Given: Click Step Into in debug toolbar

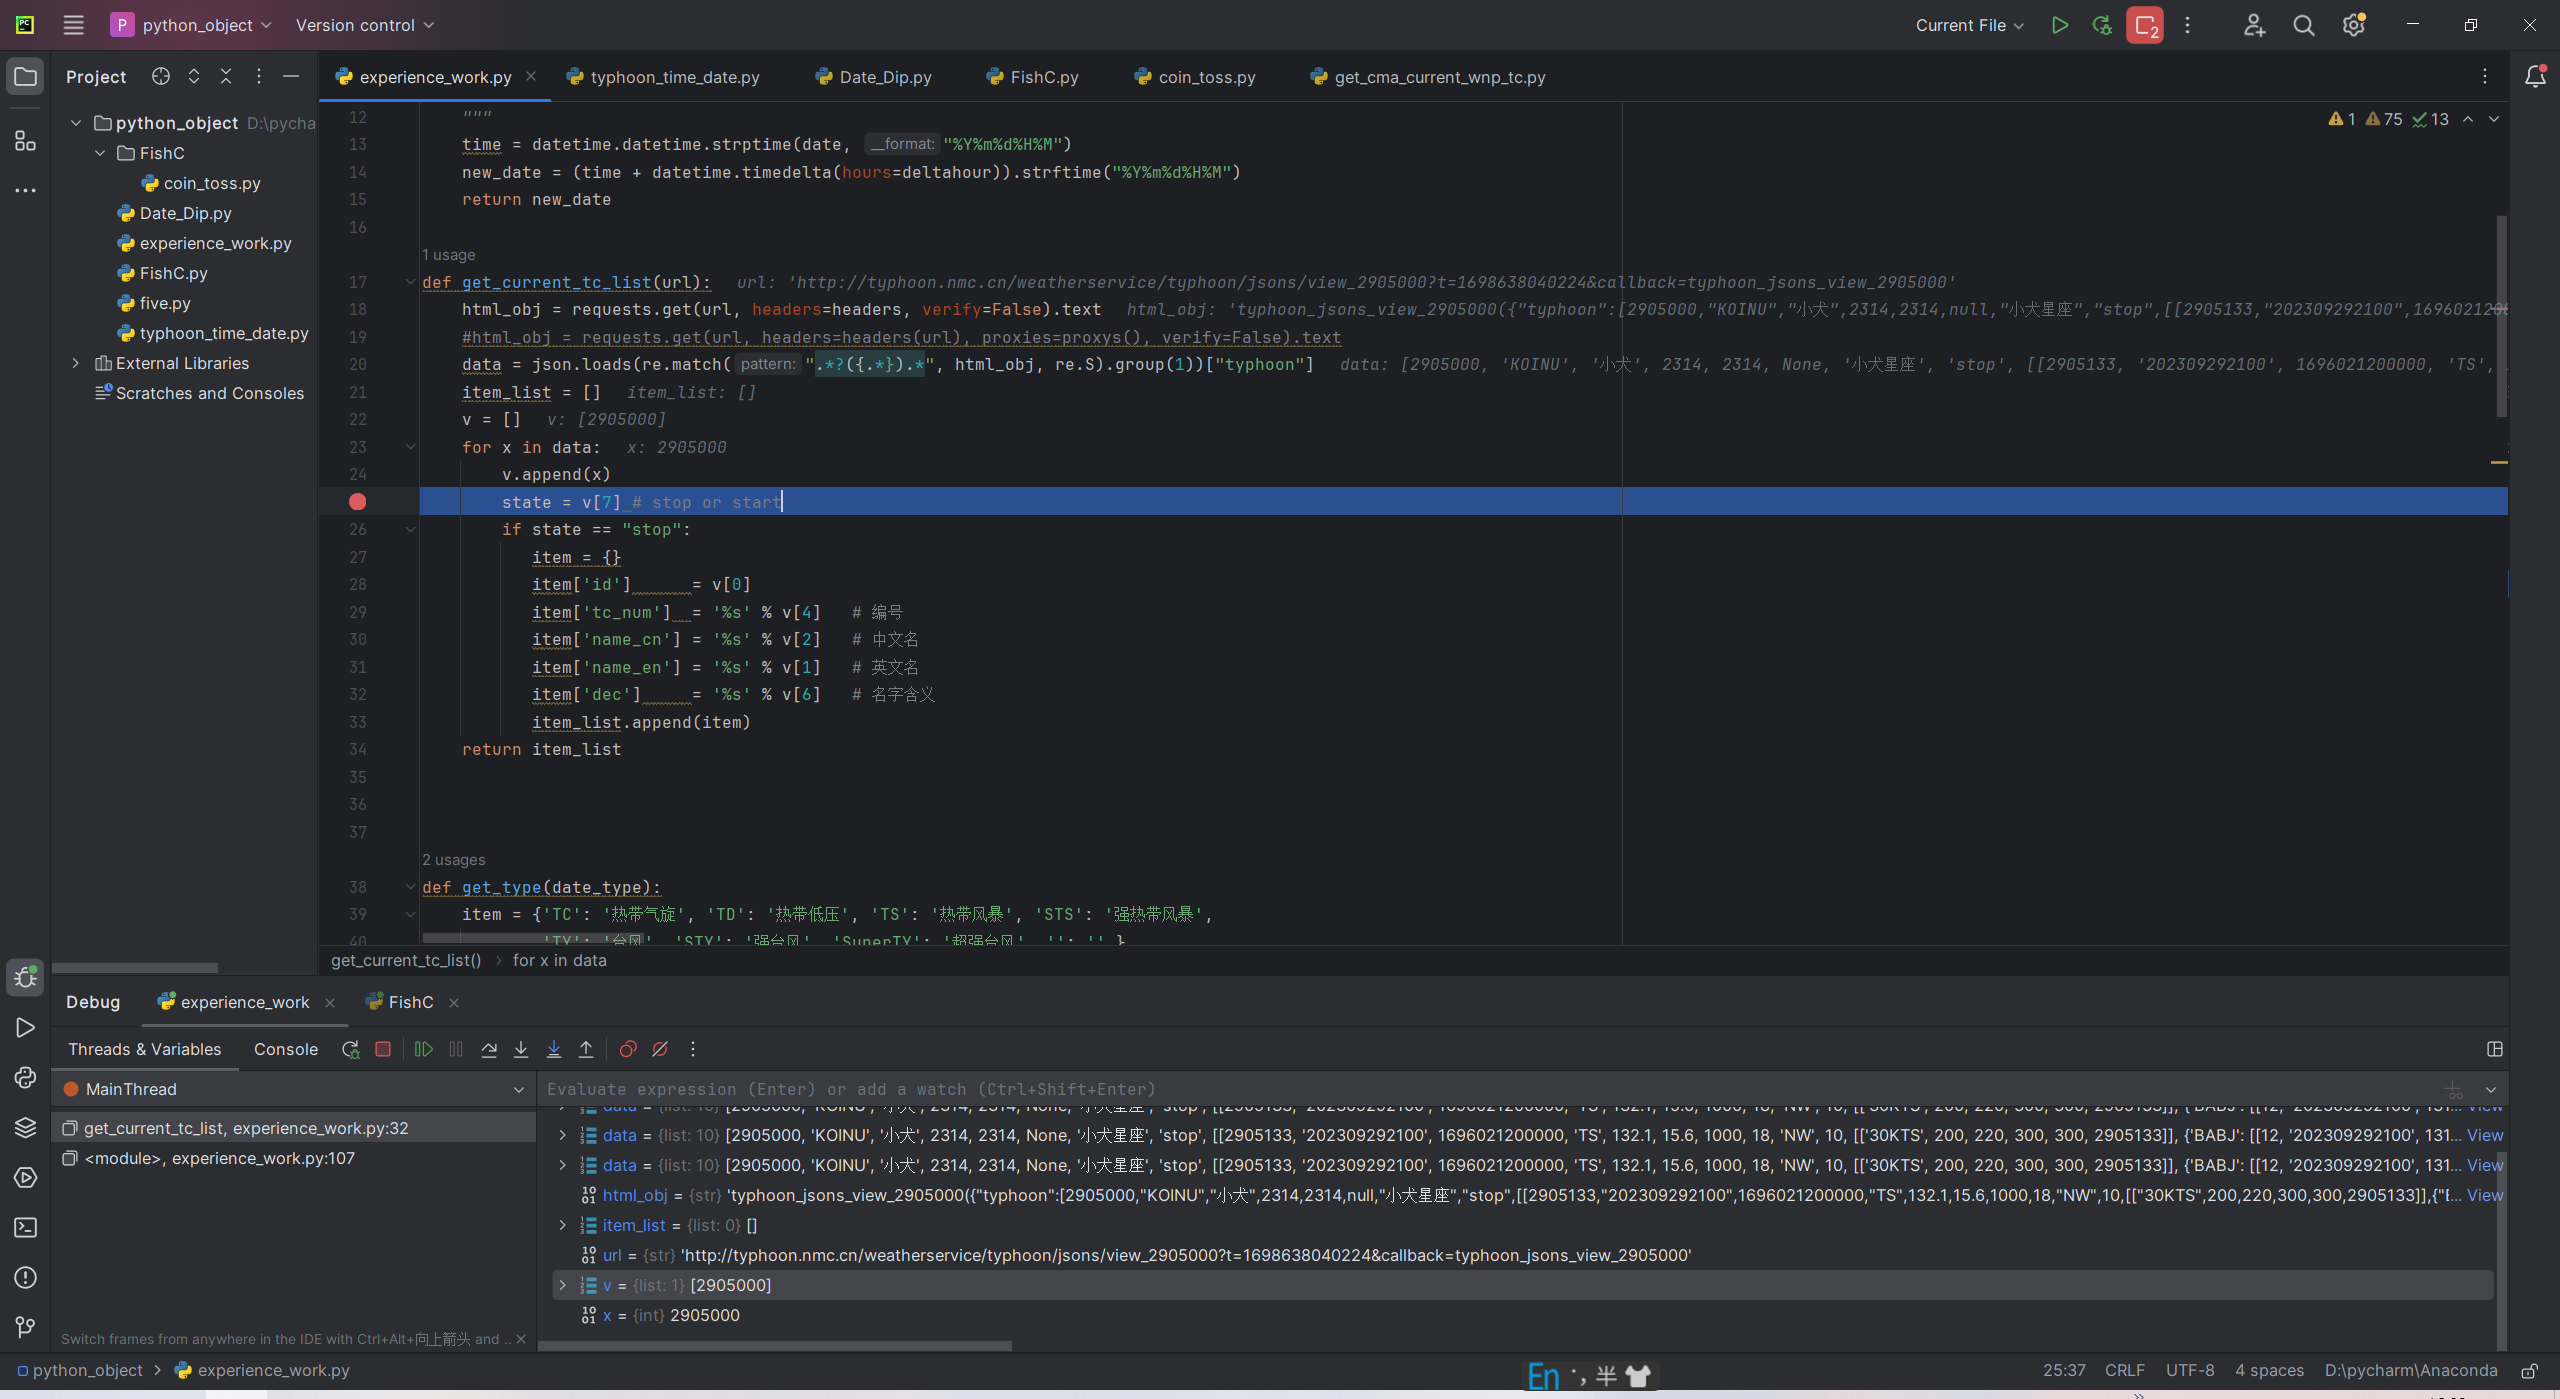Looking at the screenshot, I should point(521,1049).
